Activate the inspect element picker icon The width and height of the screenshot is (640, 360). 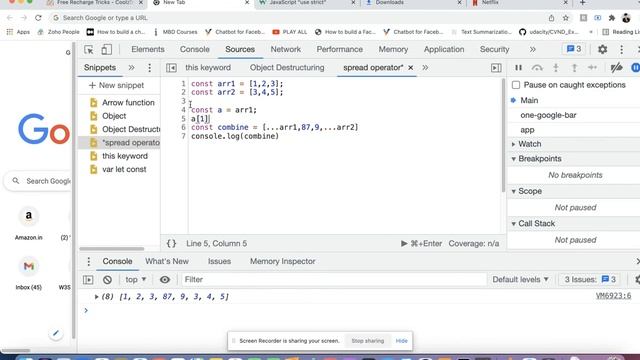pos(89,49)
